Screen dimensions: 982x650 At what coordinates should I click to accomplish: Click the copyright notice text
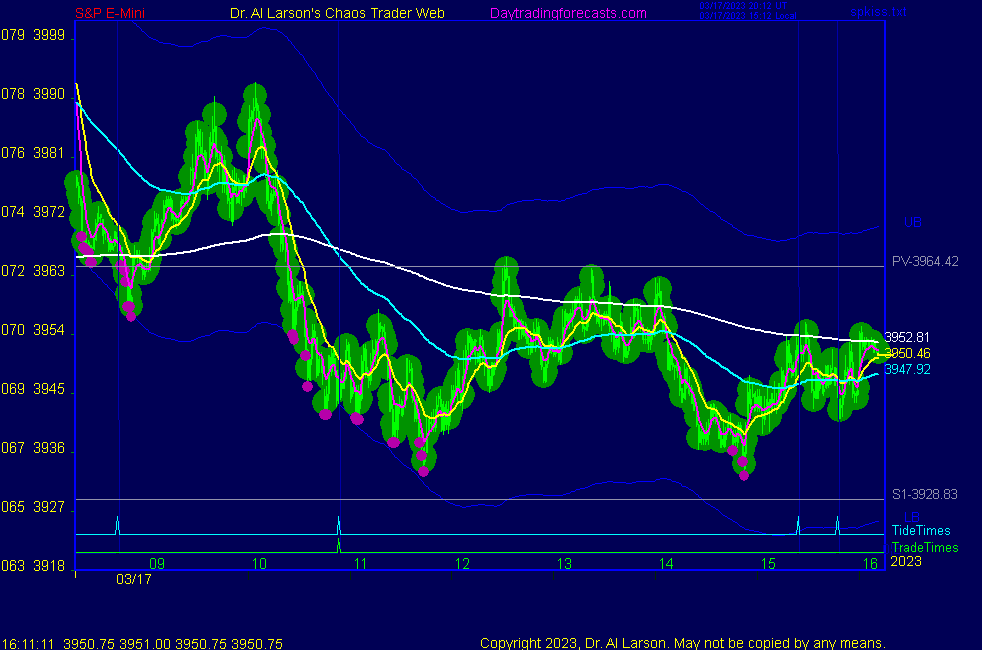683,643
